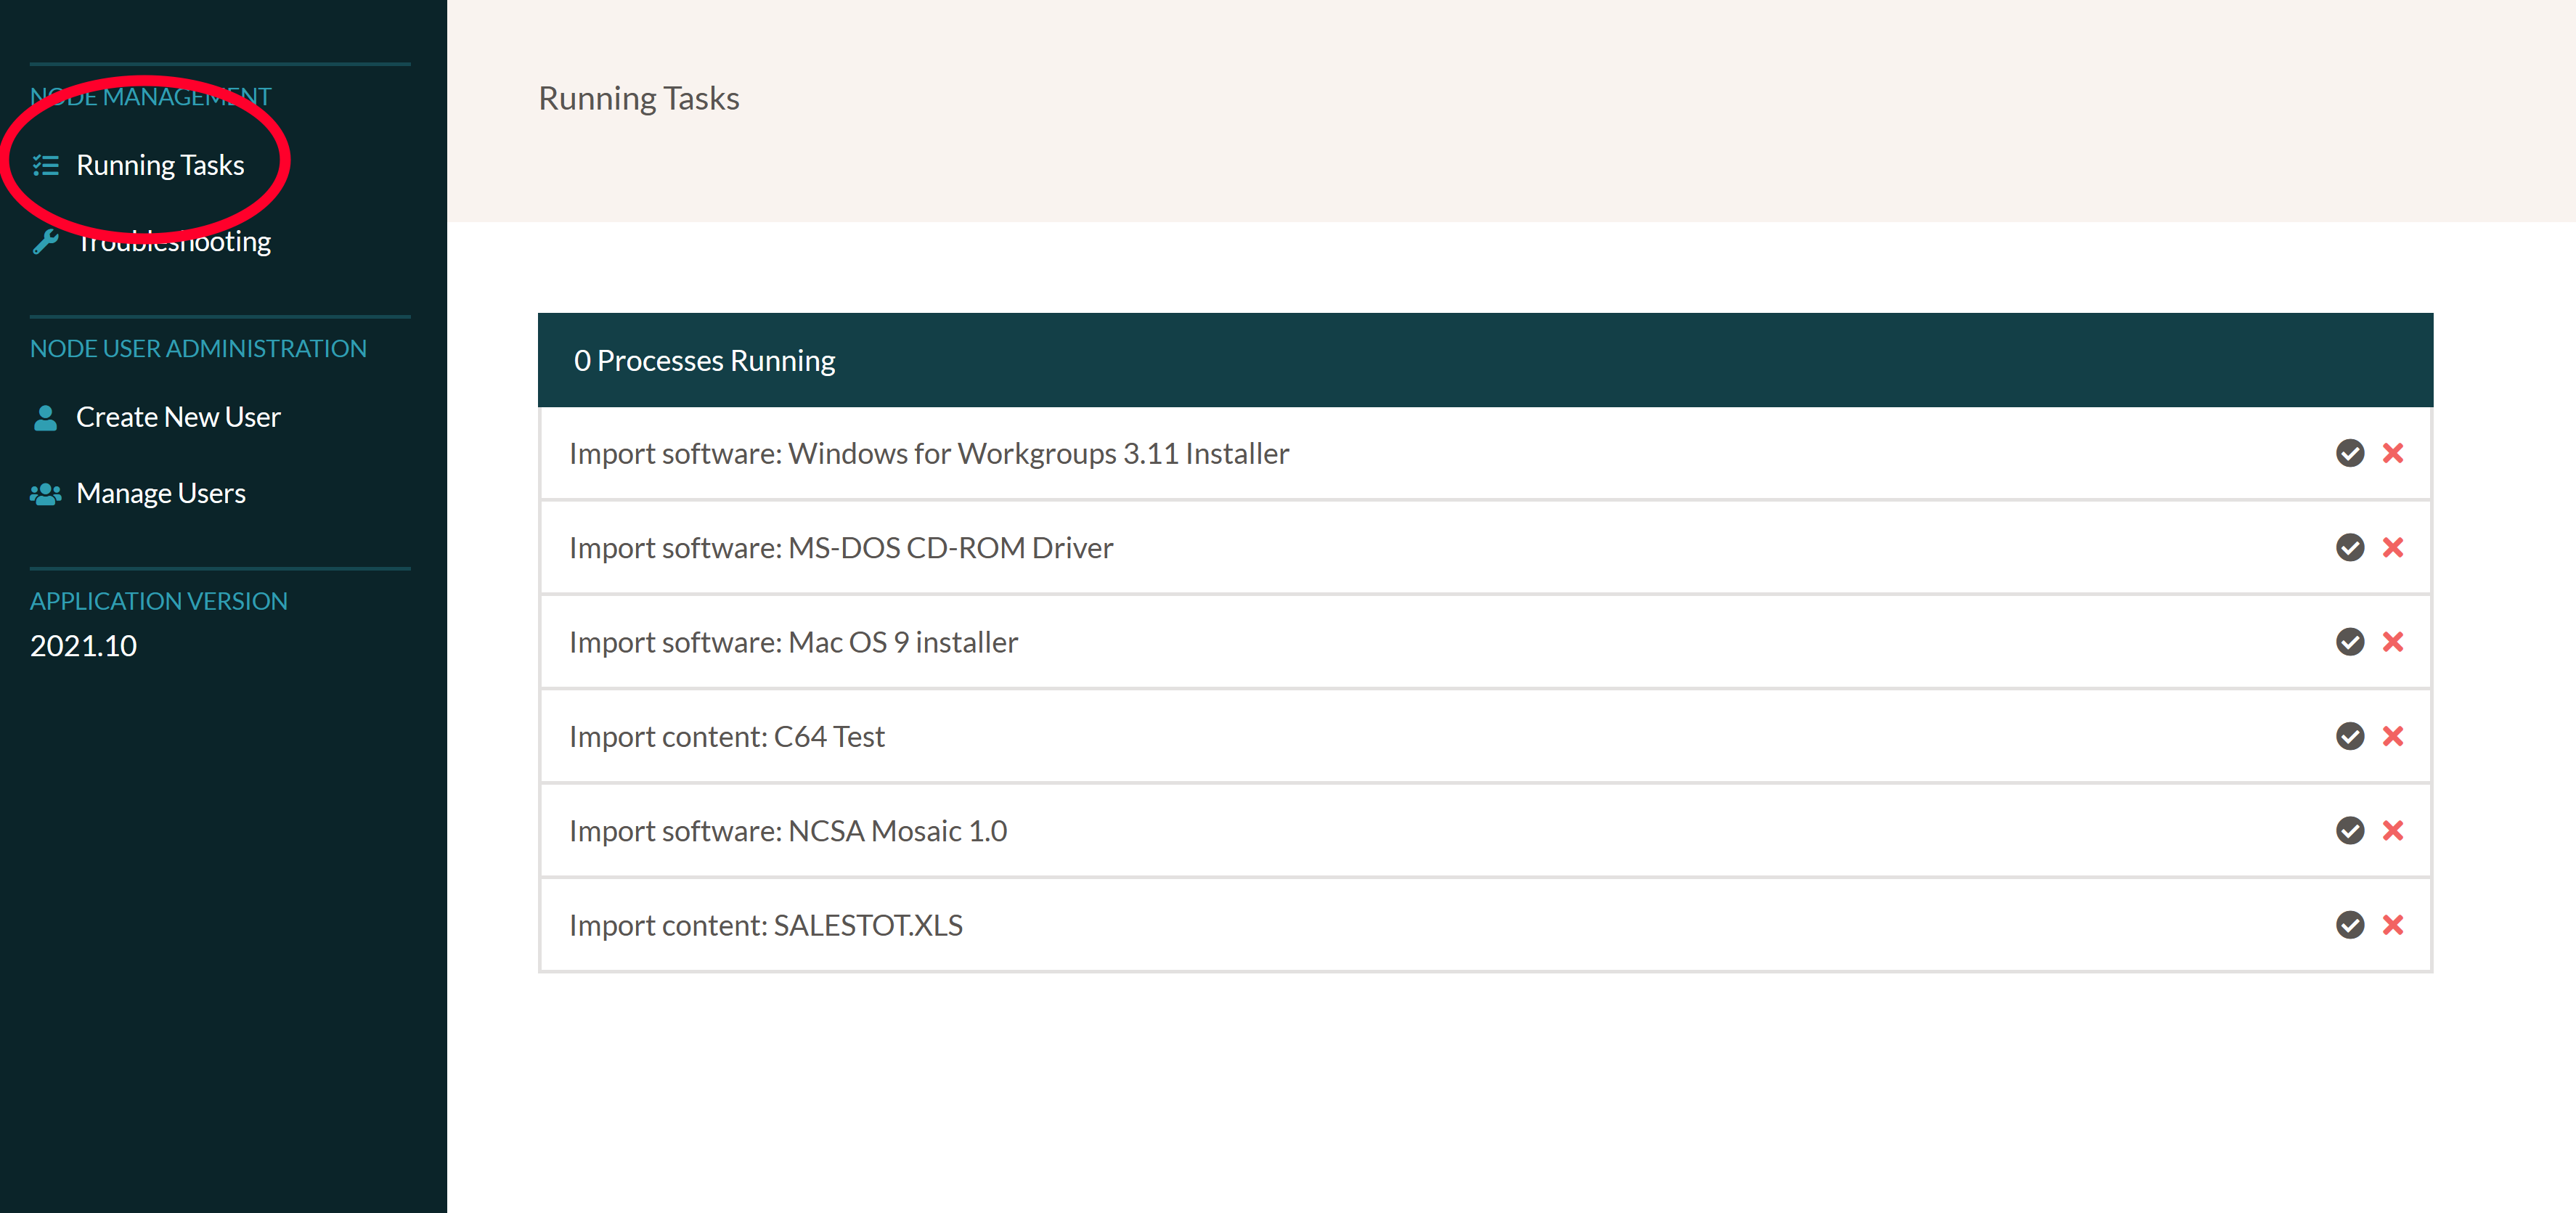Click the single user icon for Create New User
The width and height of the screenshot is (2576, 1213).
pos(45,417)
